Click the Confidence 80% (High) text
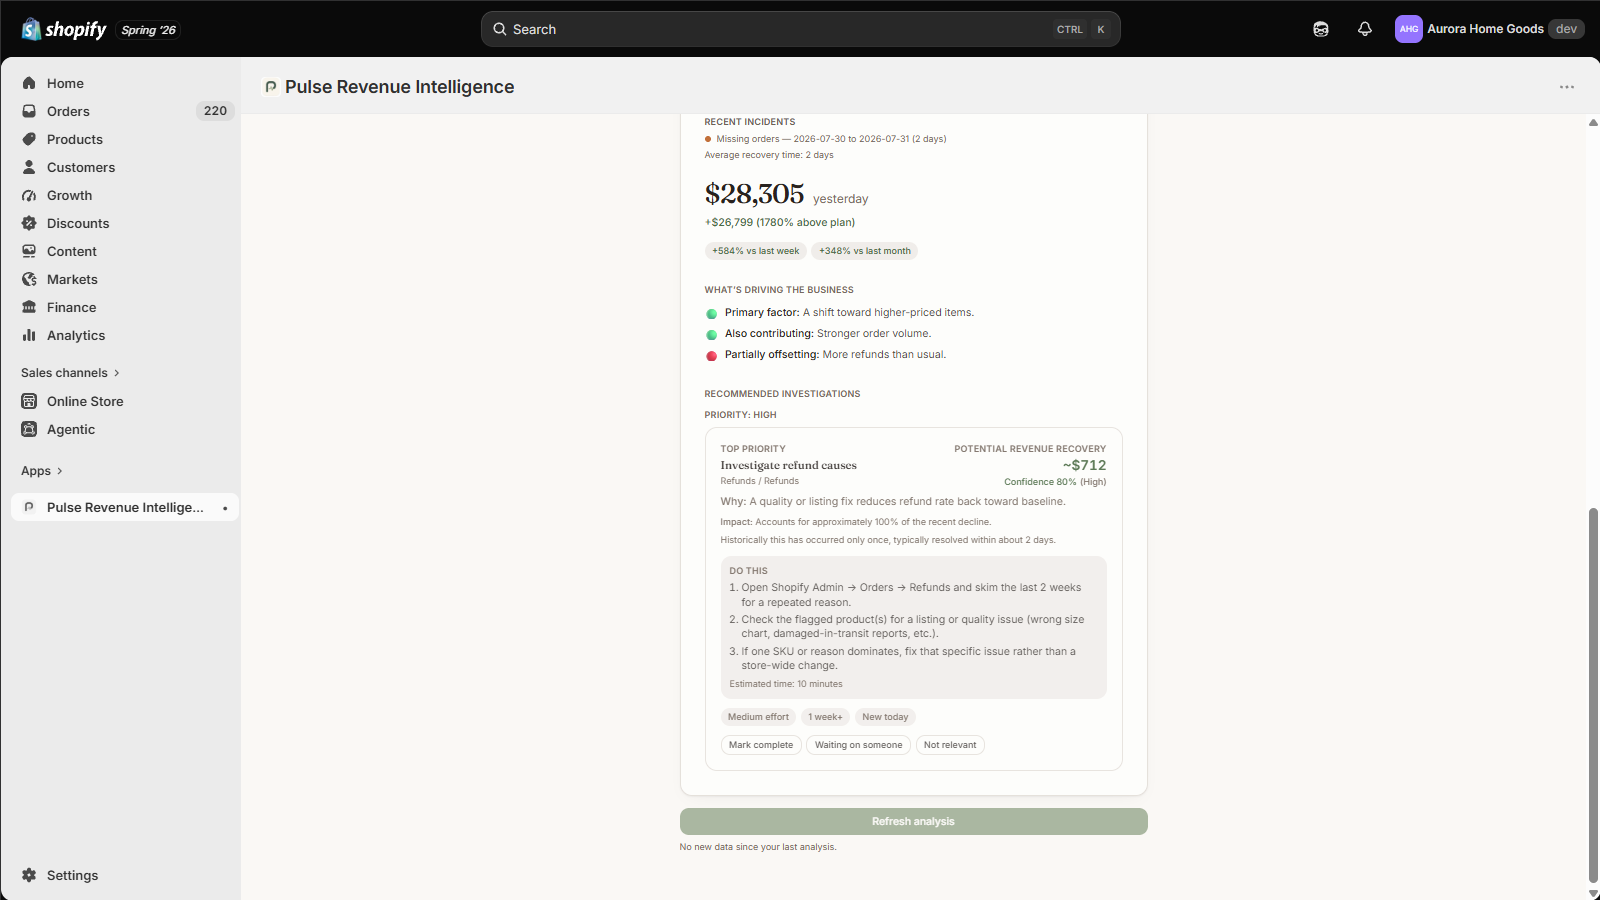Image resolution: width=1600 pixels, height=900 pixels. pyautogui.click(x=1055, y=482)
